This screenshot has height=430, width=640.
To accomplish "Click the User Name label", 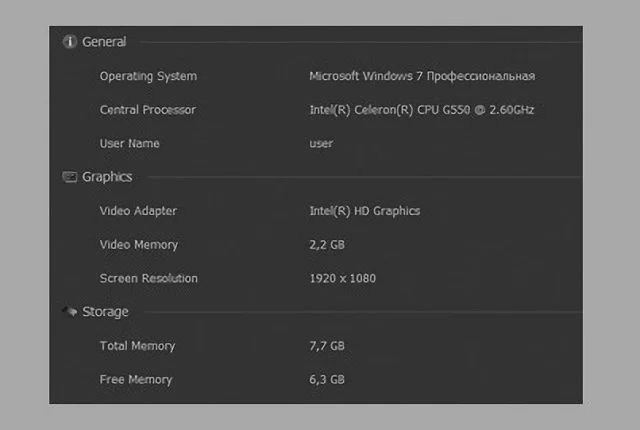I will click(x=130, y=144).
